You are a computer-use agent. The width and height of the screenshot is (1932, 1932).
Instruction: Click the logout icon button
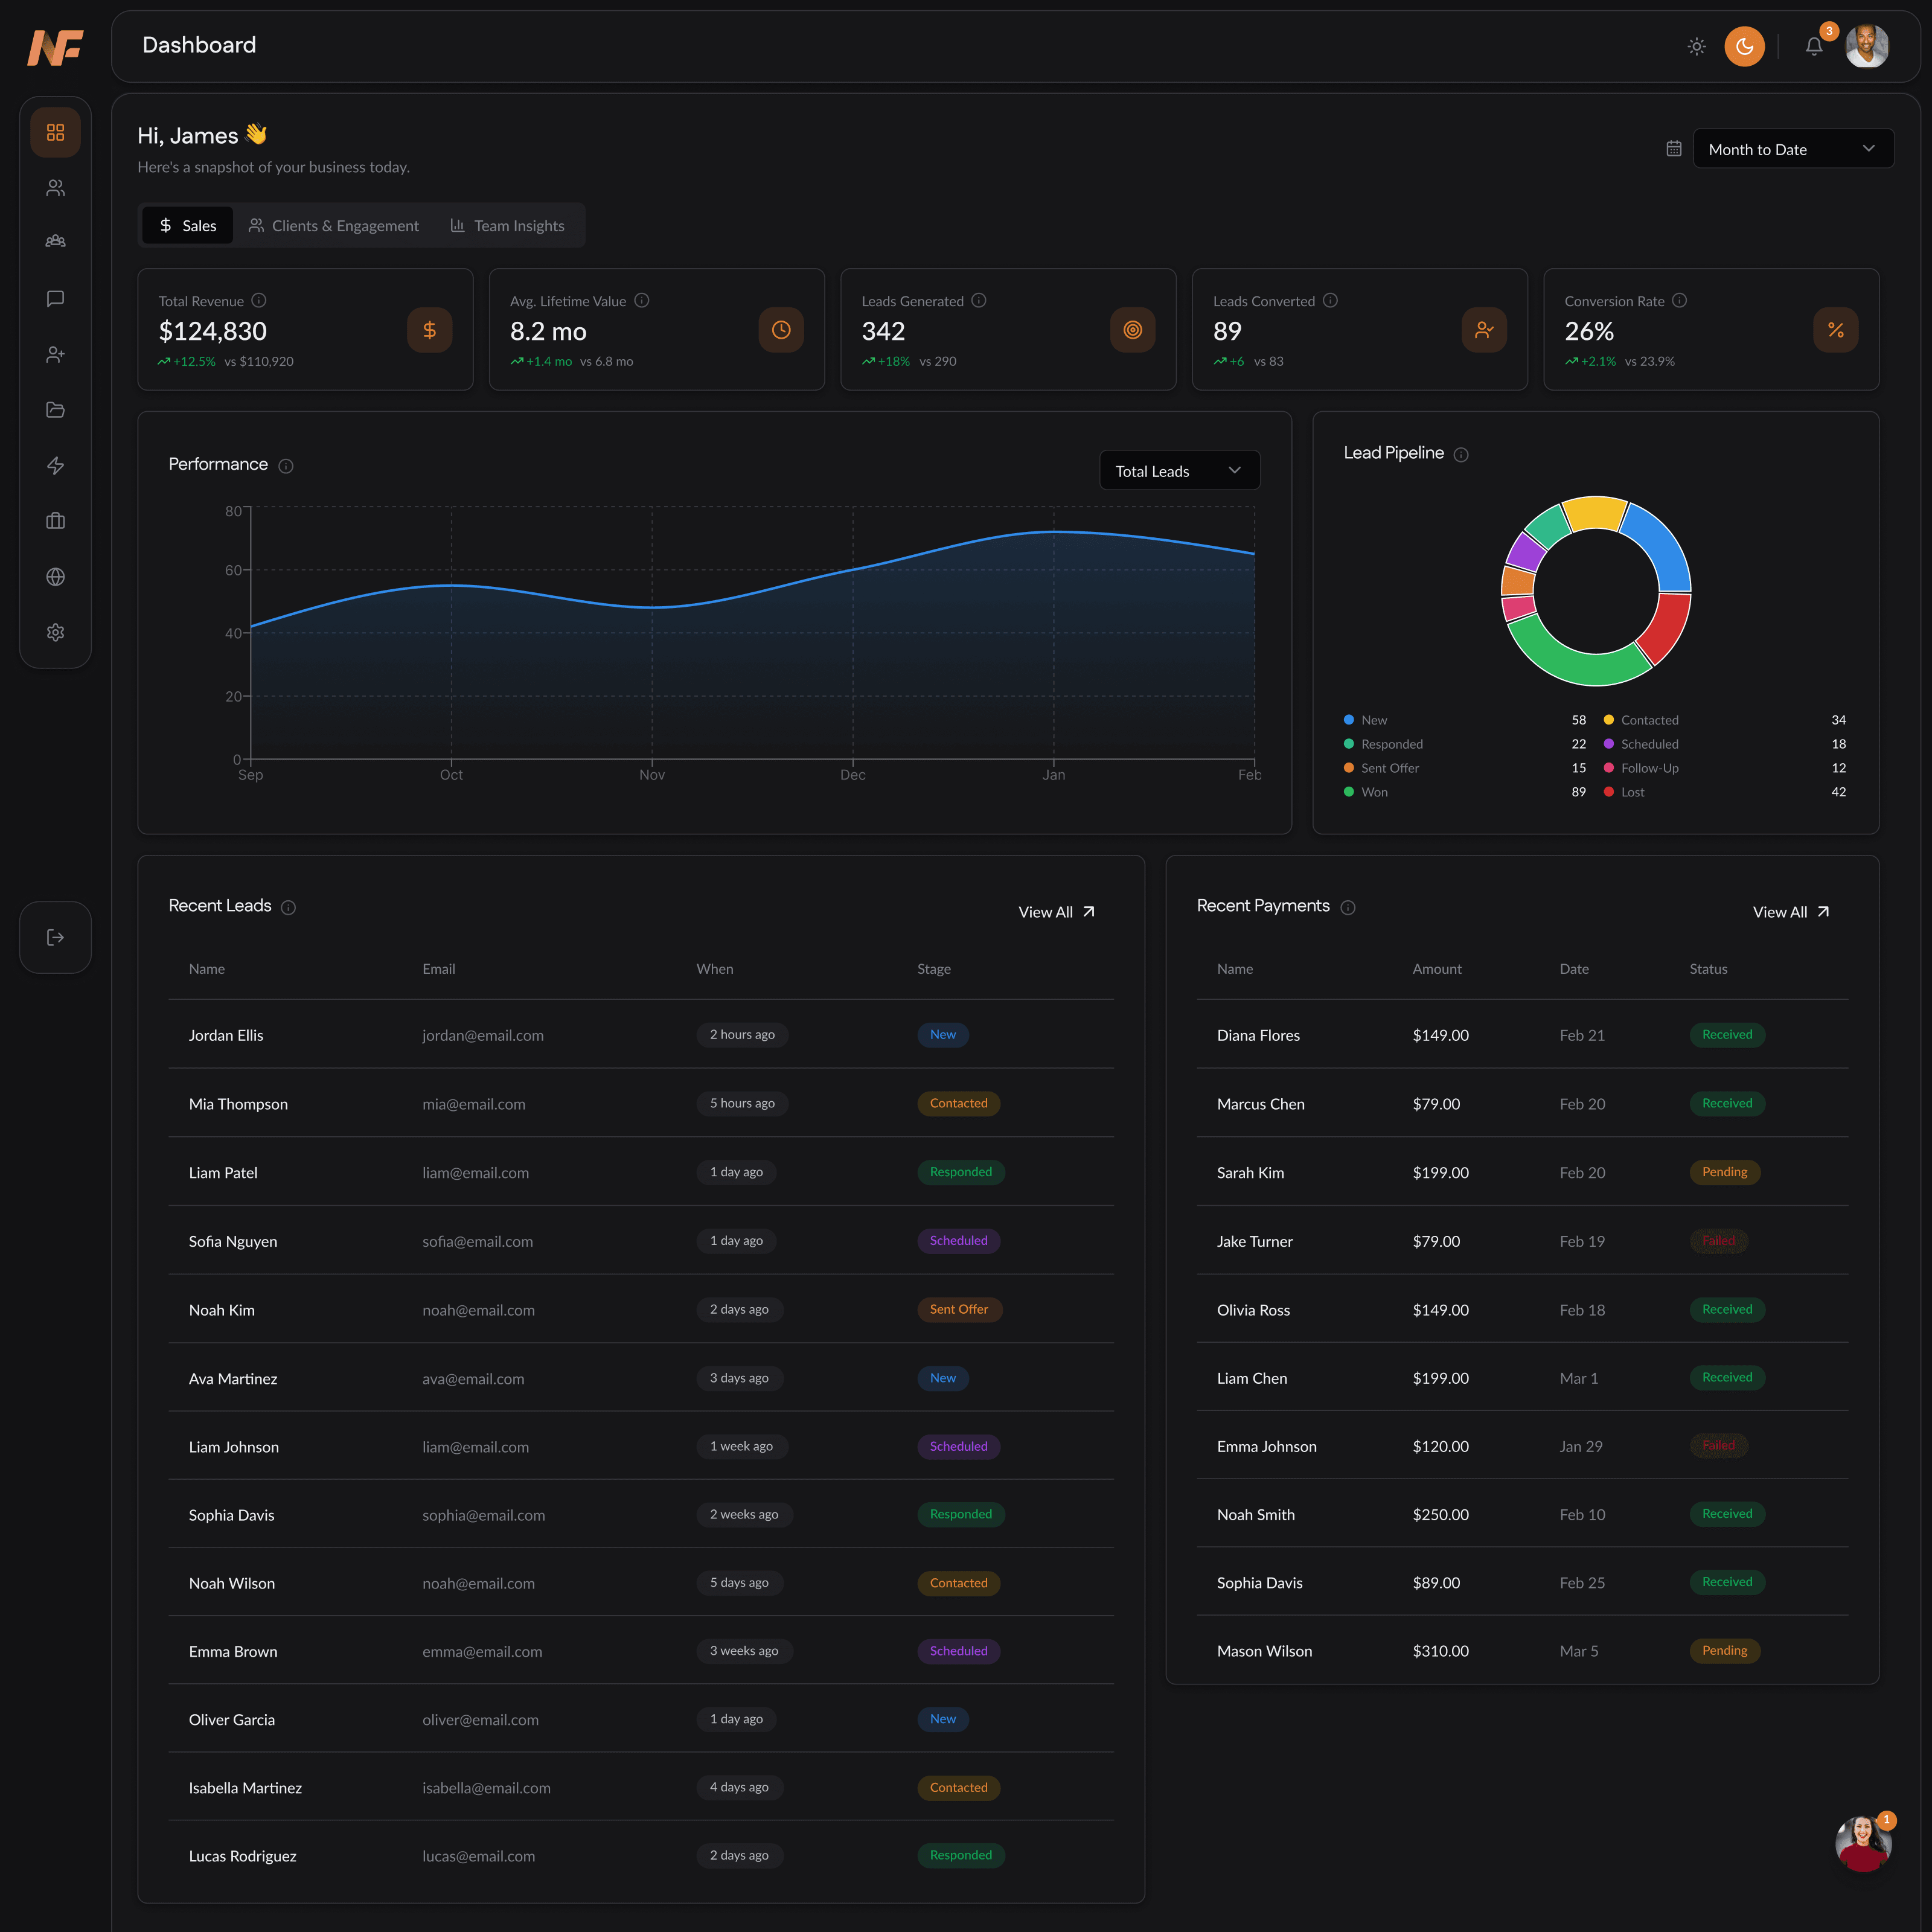coord(55,937)
